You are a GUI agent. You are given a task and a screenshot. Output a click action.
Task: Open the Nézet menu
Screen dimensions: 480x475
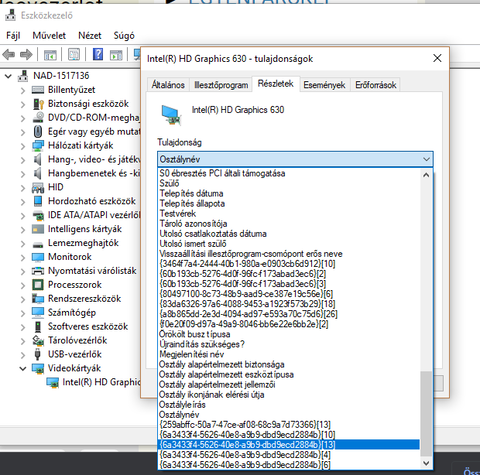[x=90, y=35]
